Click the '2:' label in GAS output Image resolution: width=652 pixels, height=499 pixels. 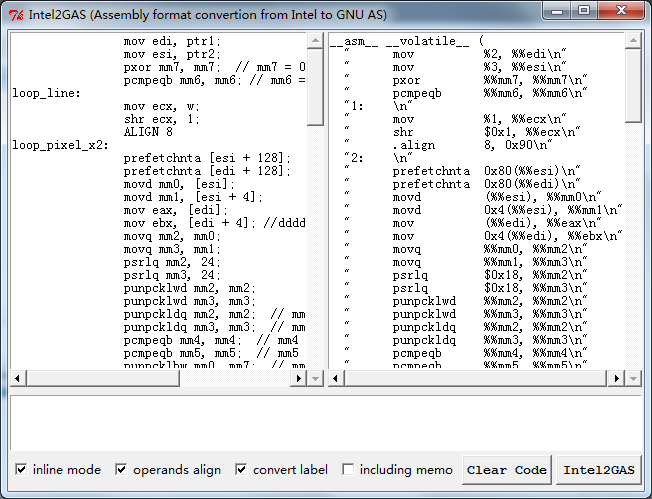coord(357,158)
